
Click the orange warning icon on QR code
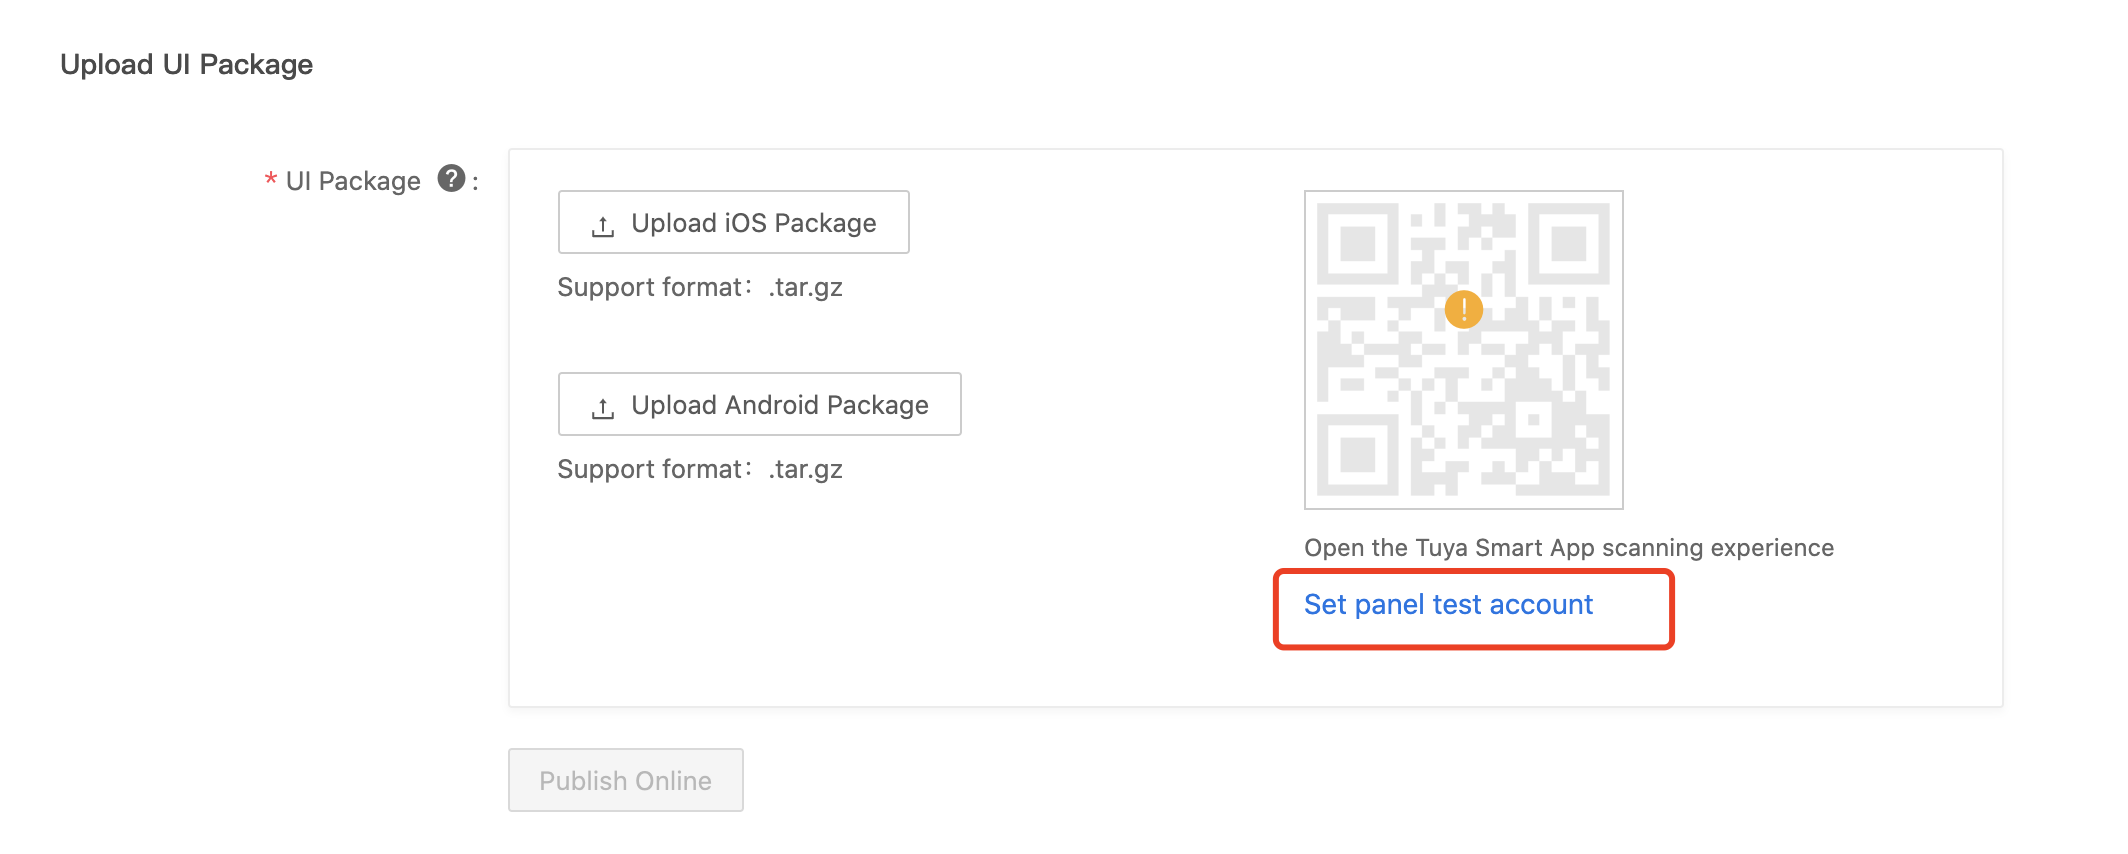1464,310
